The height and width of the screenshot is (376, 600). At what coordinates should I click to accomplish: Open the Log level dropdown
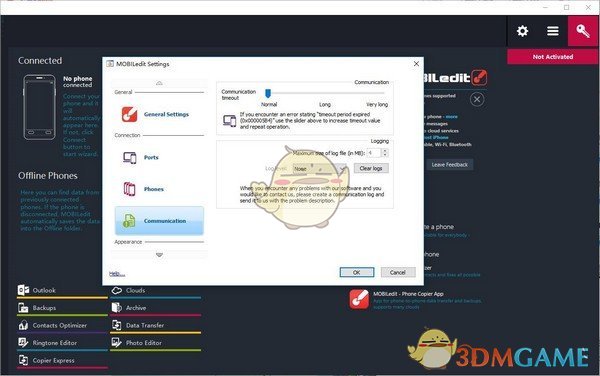(x=320, y=168)
